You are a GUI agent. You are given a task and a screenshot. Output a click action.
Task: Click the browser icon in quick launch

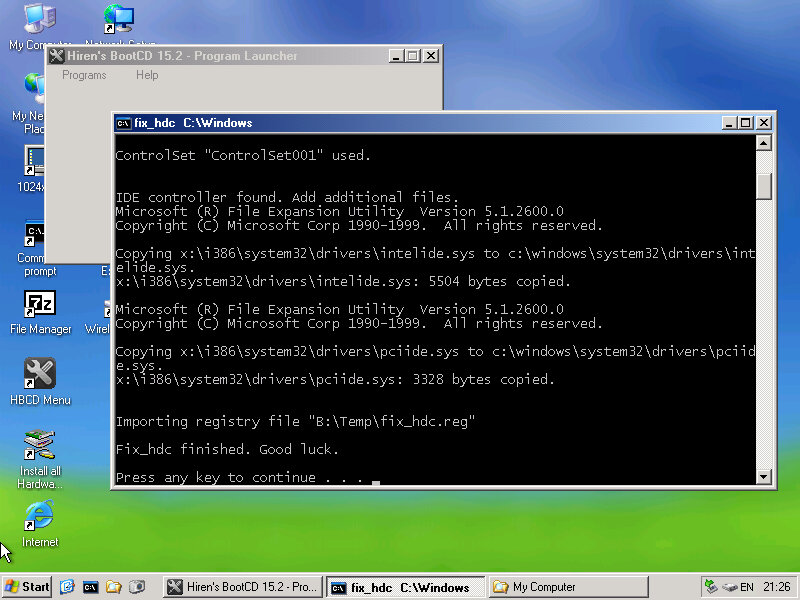click(x=68, y=587)
